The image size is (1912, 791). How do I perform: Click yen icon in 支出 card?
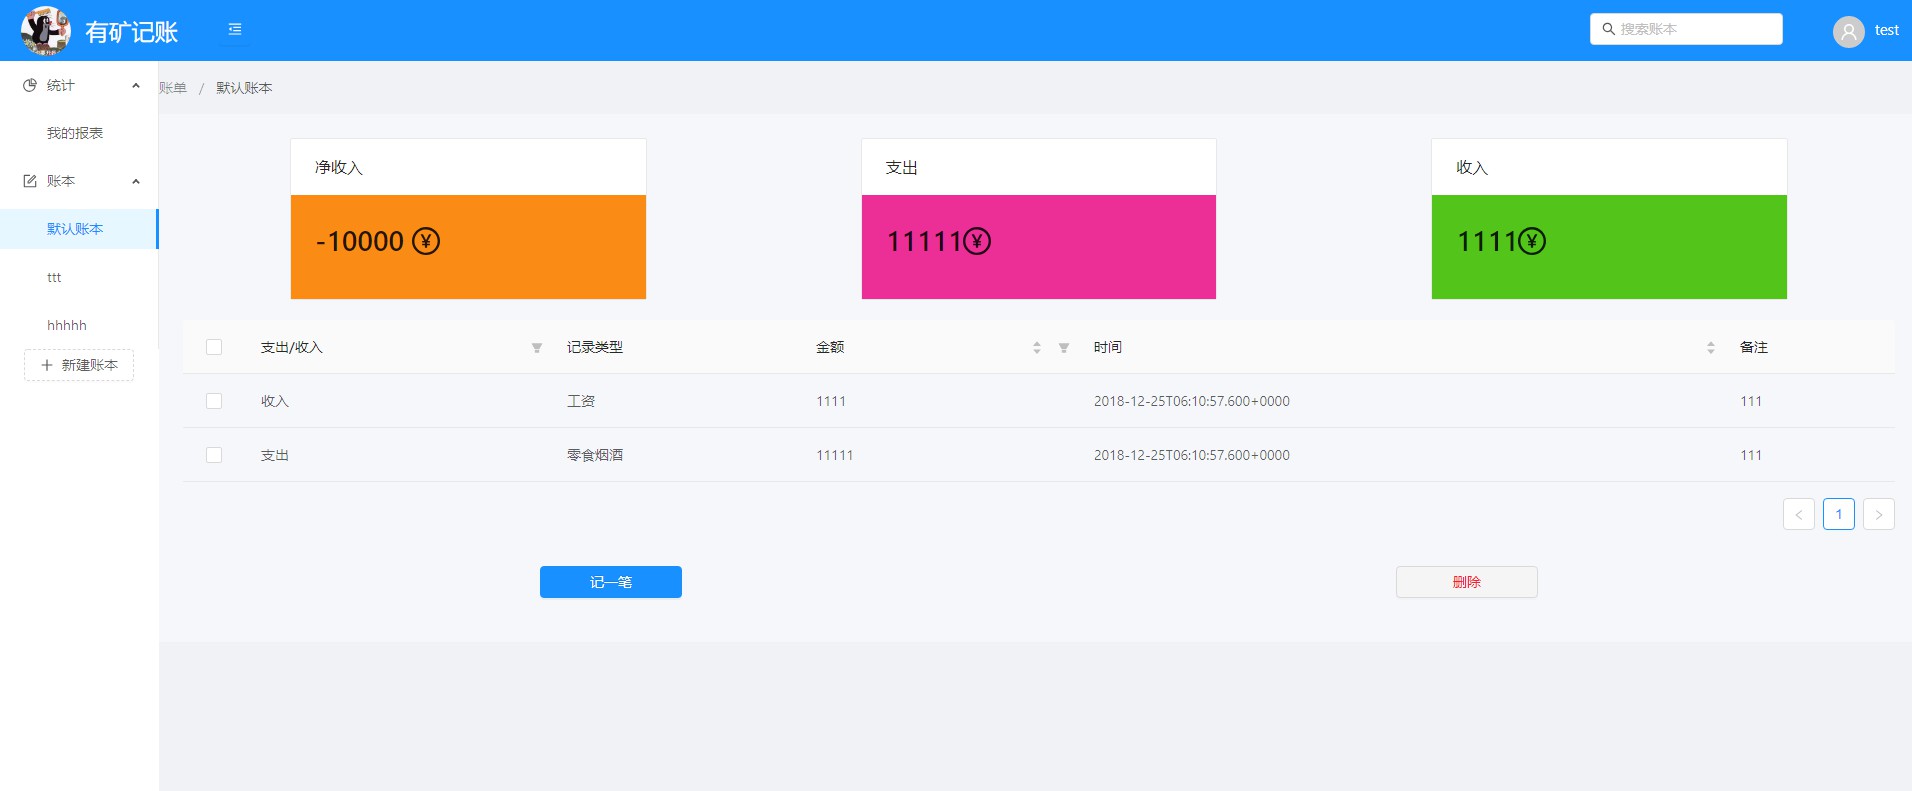coord(977,241)
